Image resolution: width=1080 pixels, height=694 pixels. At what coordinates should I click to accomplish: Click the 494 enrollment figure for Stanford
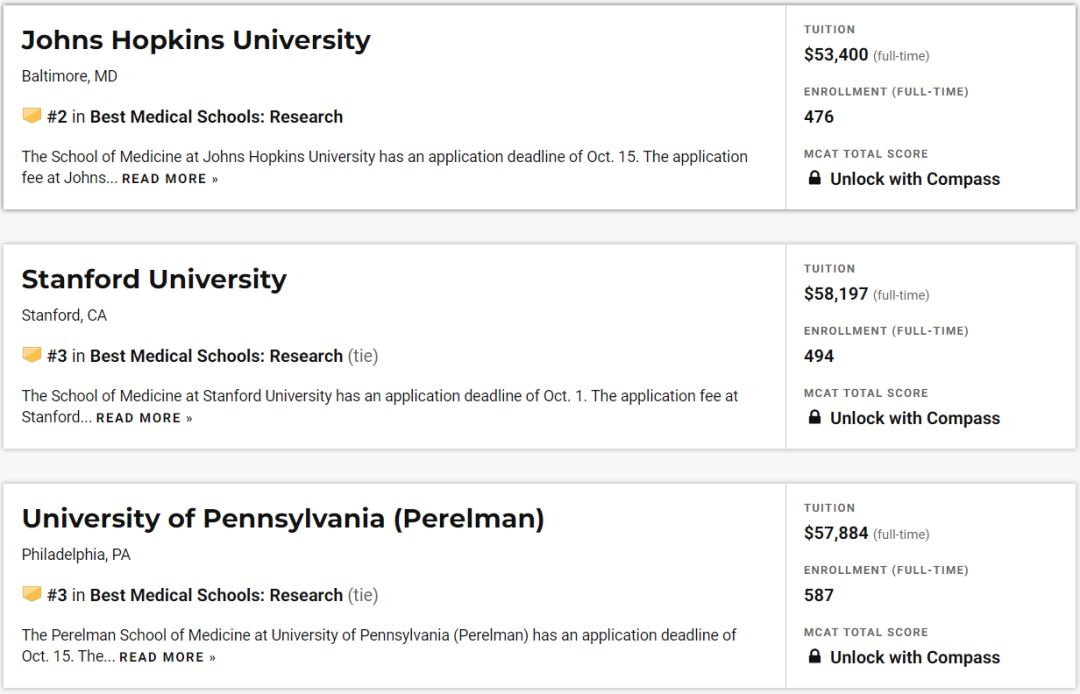(819, 356)
